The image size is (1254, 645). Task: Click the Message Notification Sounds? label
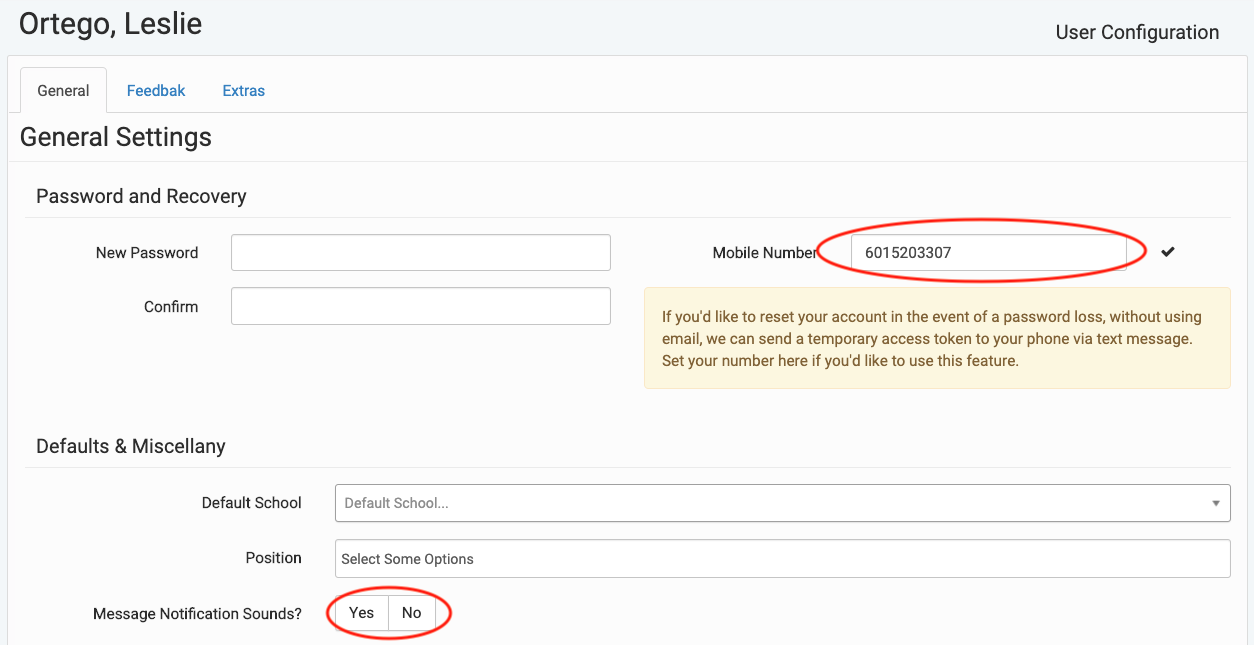pyautogui.click(x=198, y=614)
